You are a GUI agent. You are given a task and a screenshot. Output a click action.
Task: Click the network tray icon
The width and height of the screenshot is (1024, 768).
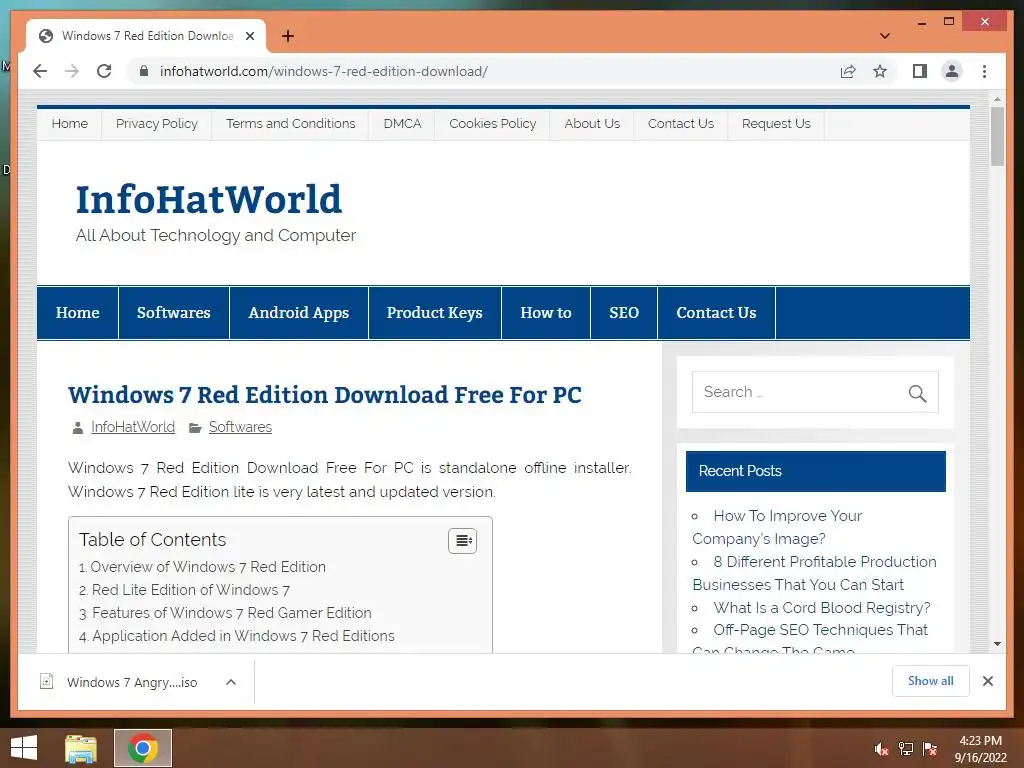click(906, 749)
